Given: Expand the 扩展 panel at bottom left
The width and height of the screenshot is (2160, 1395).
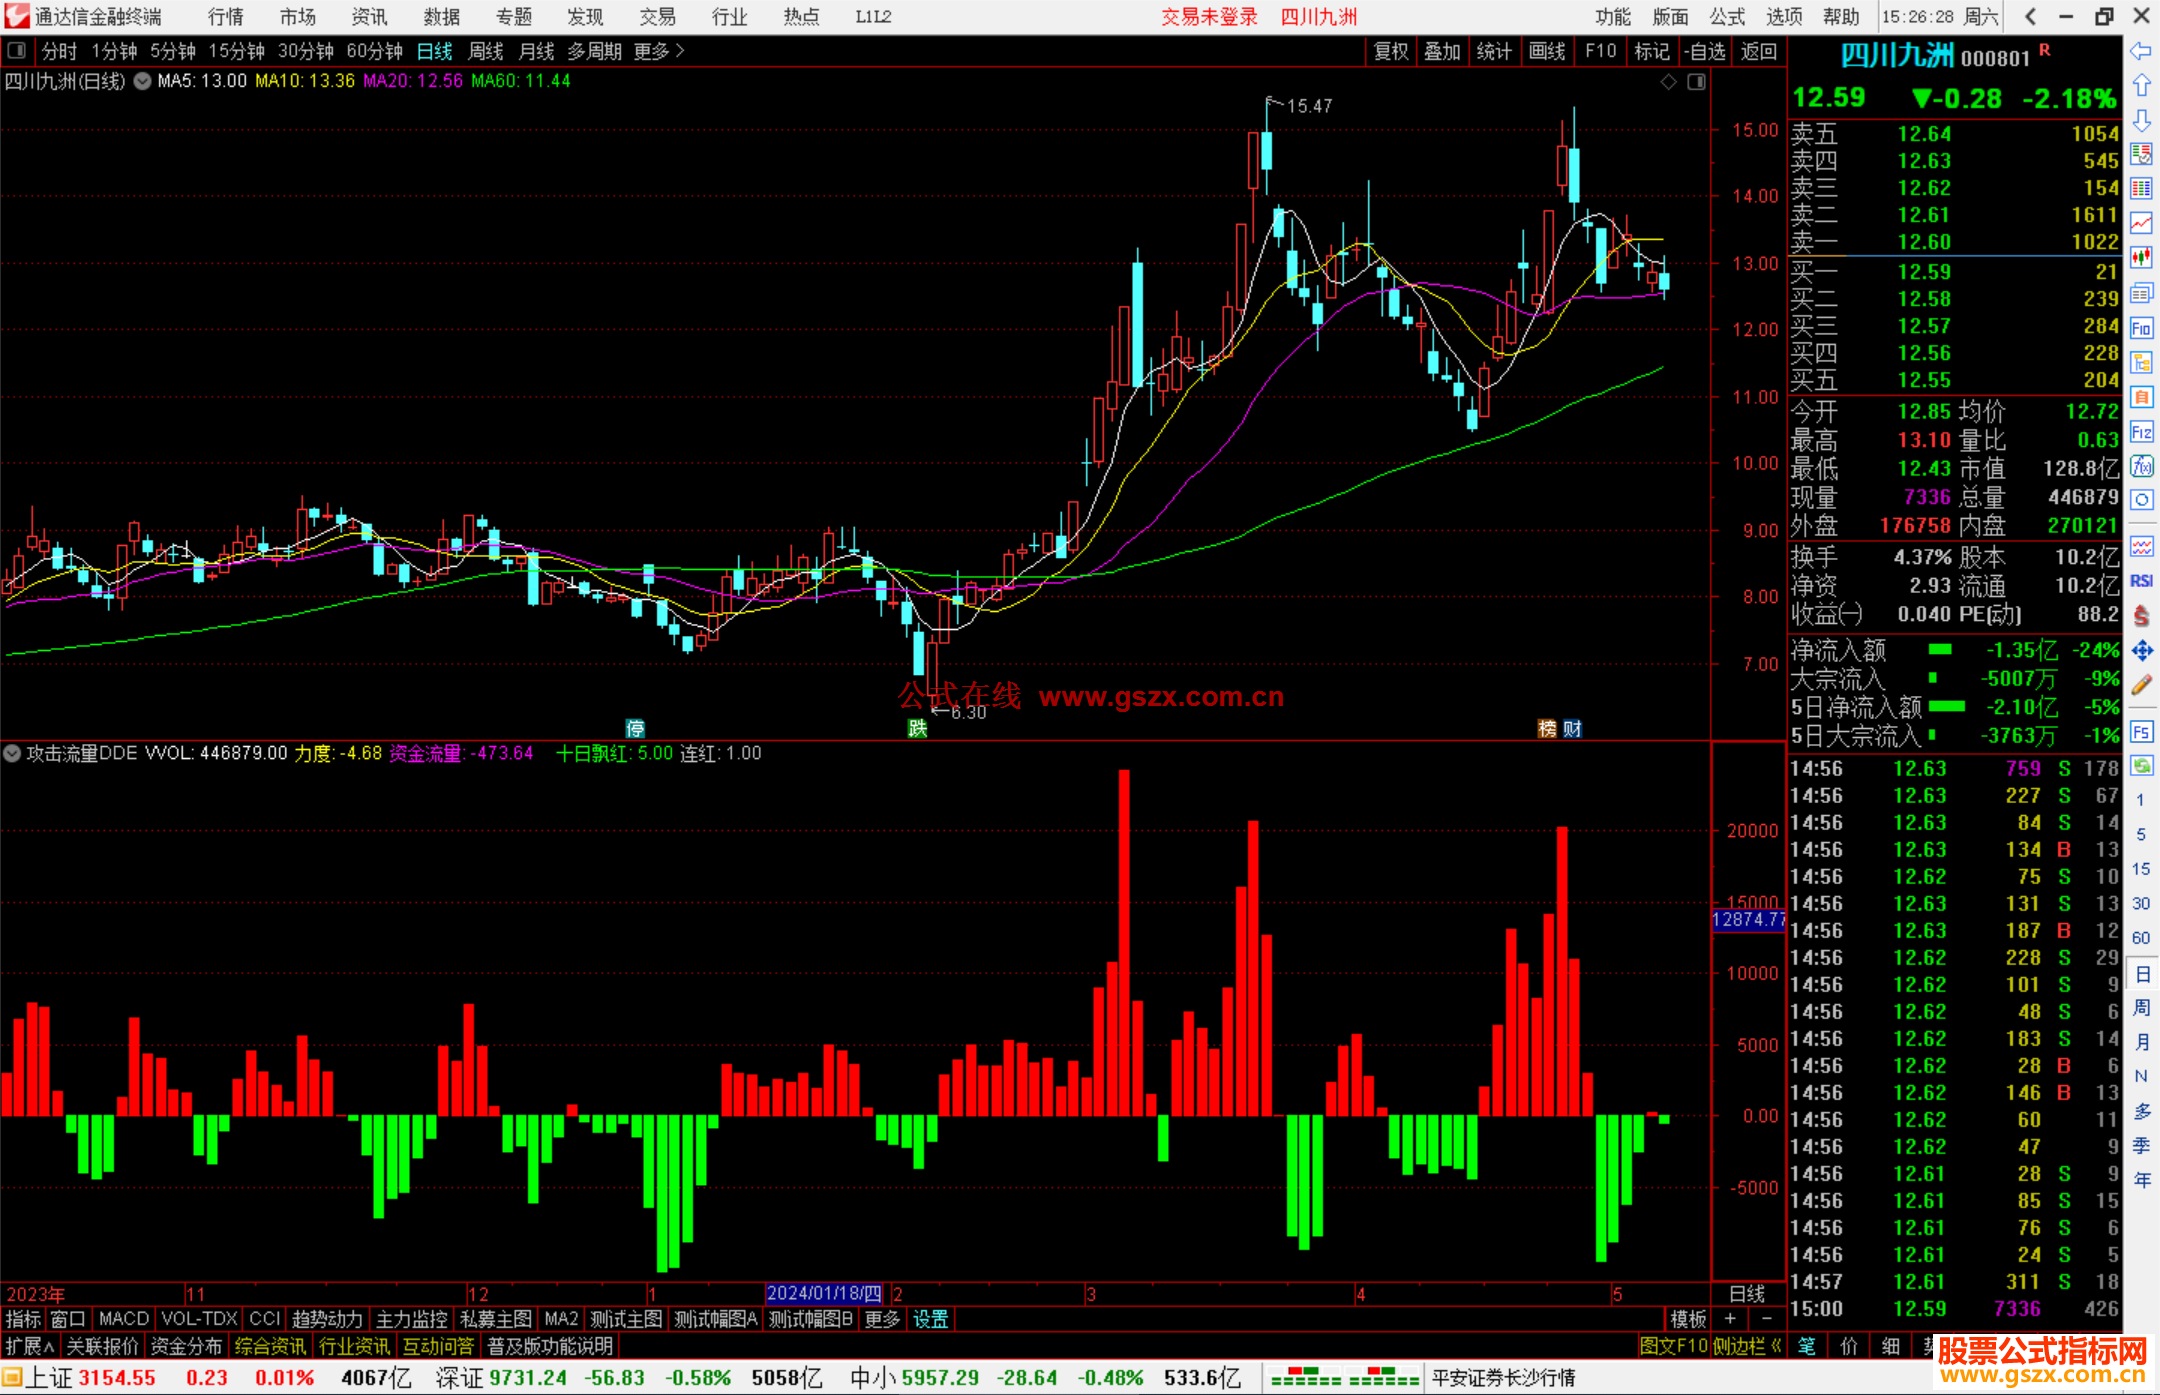Looking at the screenshot, I should click(x=29, y=1346).
